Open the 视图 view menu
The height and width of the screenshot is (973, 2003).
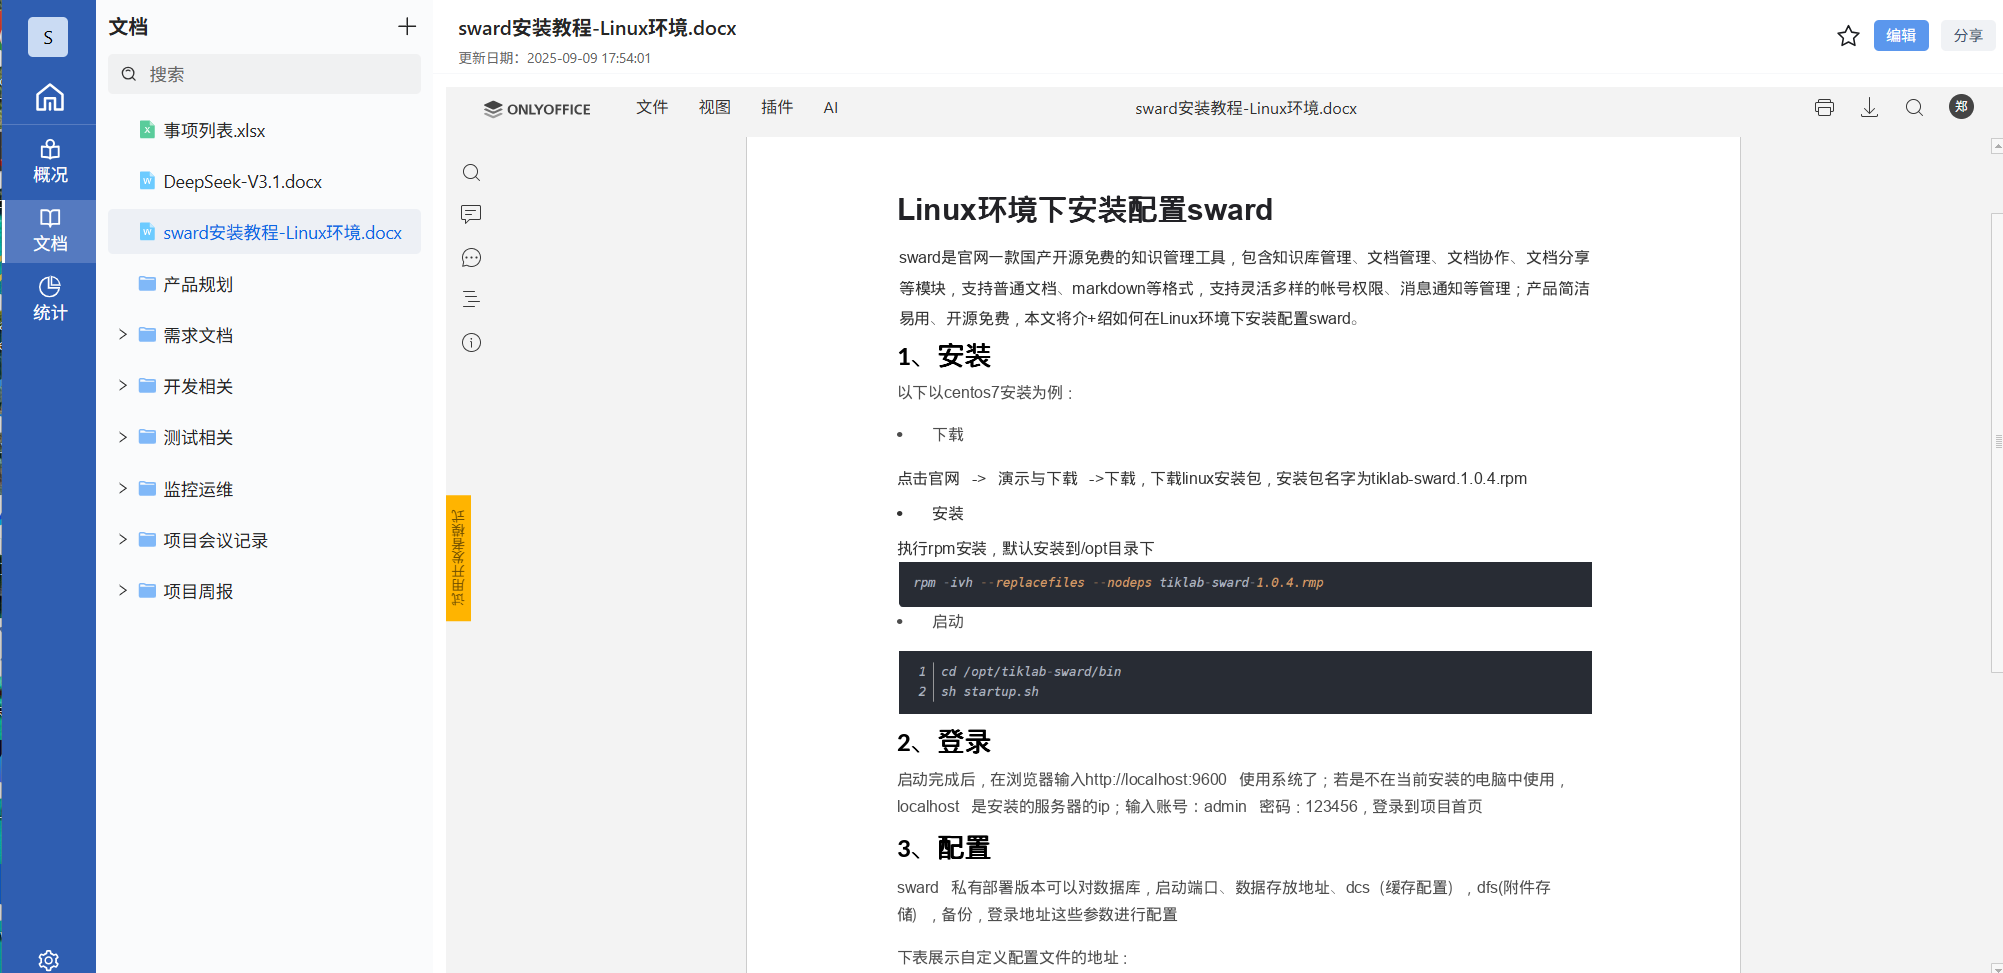(x=714, y=108)
